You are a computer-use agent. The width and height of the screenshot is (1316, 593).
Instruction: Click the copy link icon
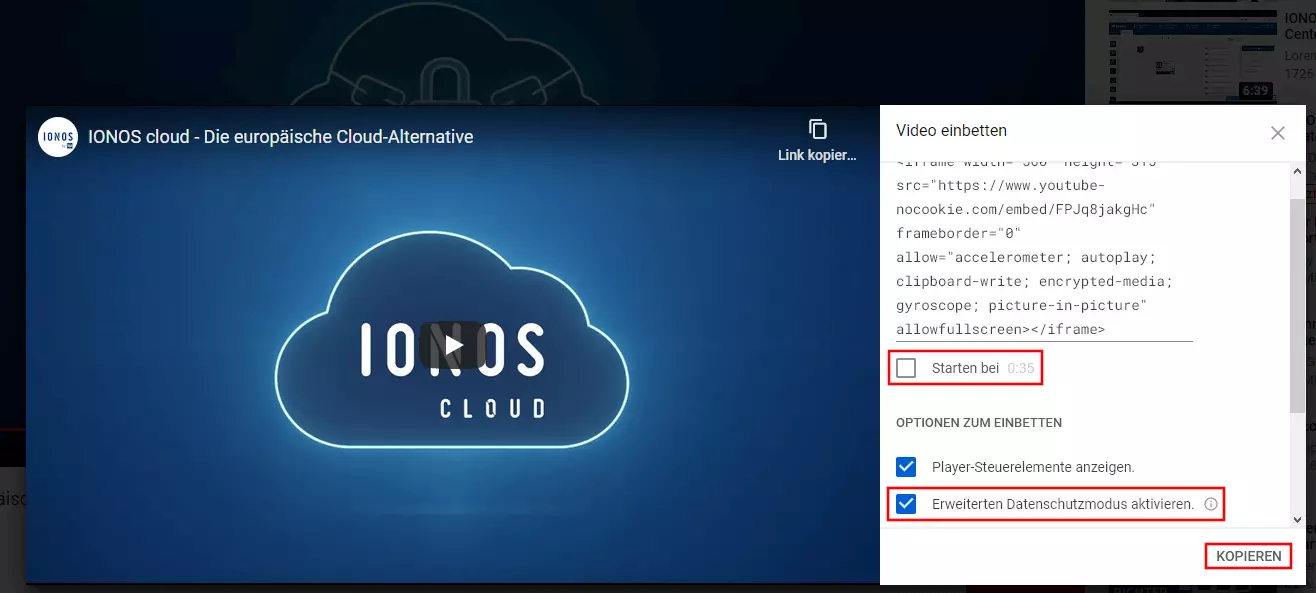[818, 129]
